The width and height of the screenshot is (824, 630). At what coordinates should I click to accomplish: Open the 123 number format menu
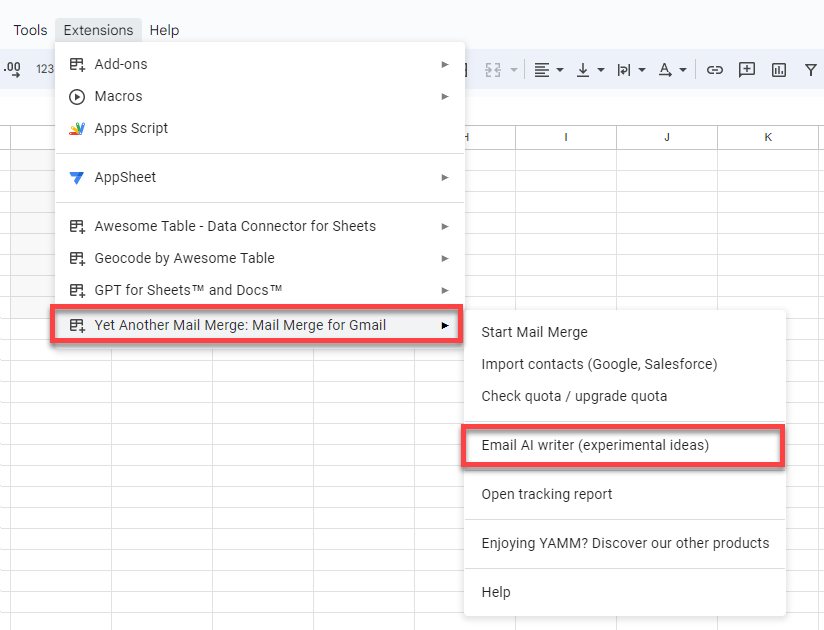(x=45, y=69)
